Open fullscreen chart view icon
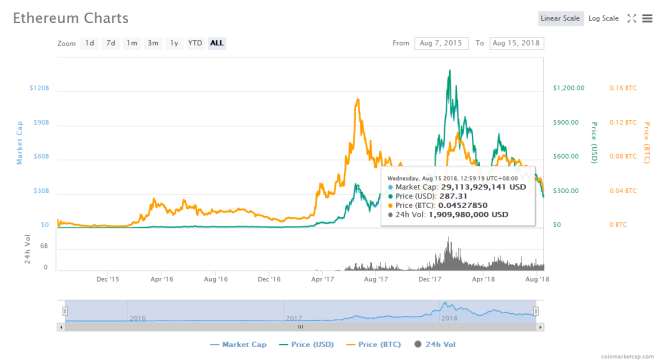670x363 pixels. pyautogui.click(x=632, y=18)
